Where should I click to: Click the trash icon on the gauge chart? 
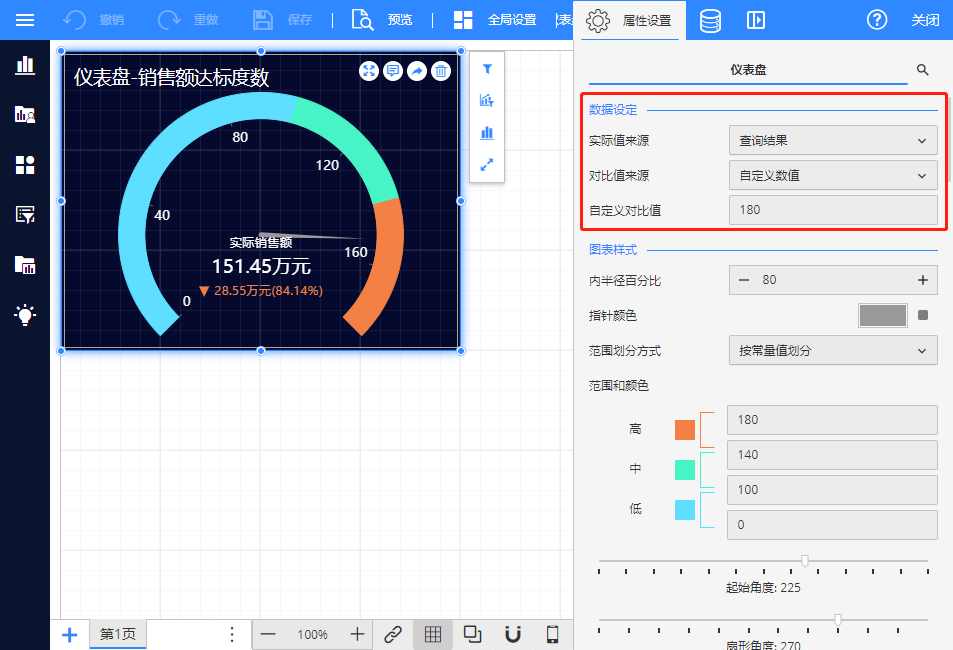pyautogui.click(x=441, y=71)
